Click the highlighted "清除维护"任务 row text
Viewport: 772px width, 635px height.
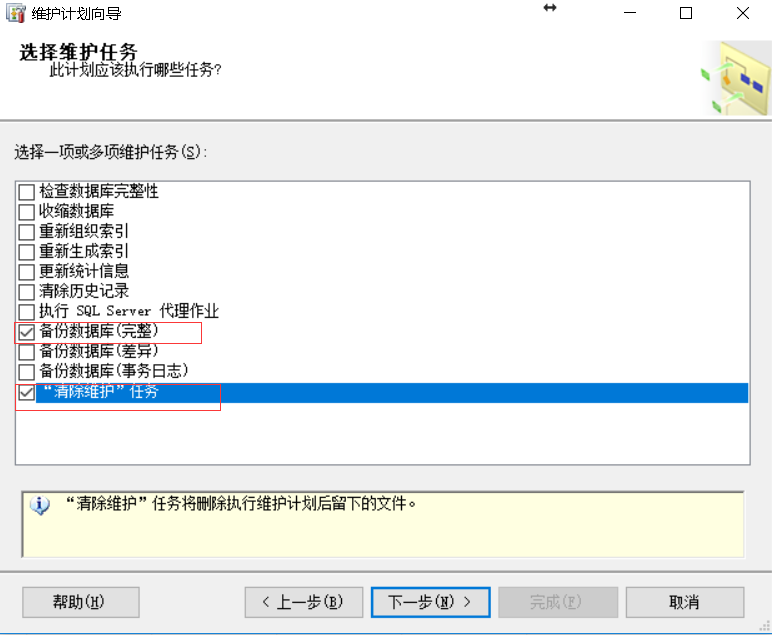(x=101, y=392)
